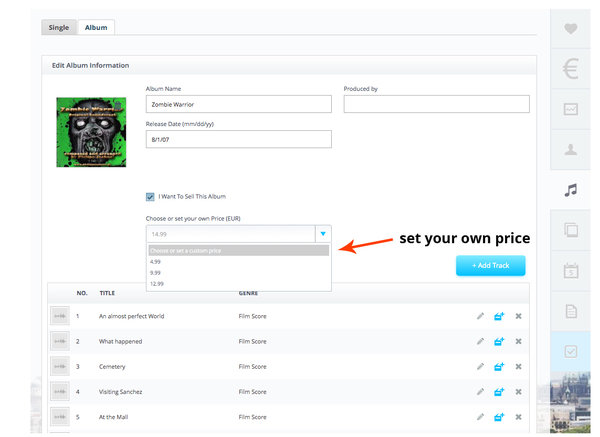Open the heart favorites sidebar icon
Screen dimensions: 600x437
click(571, 29)
